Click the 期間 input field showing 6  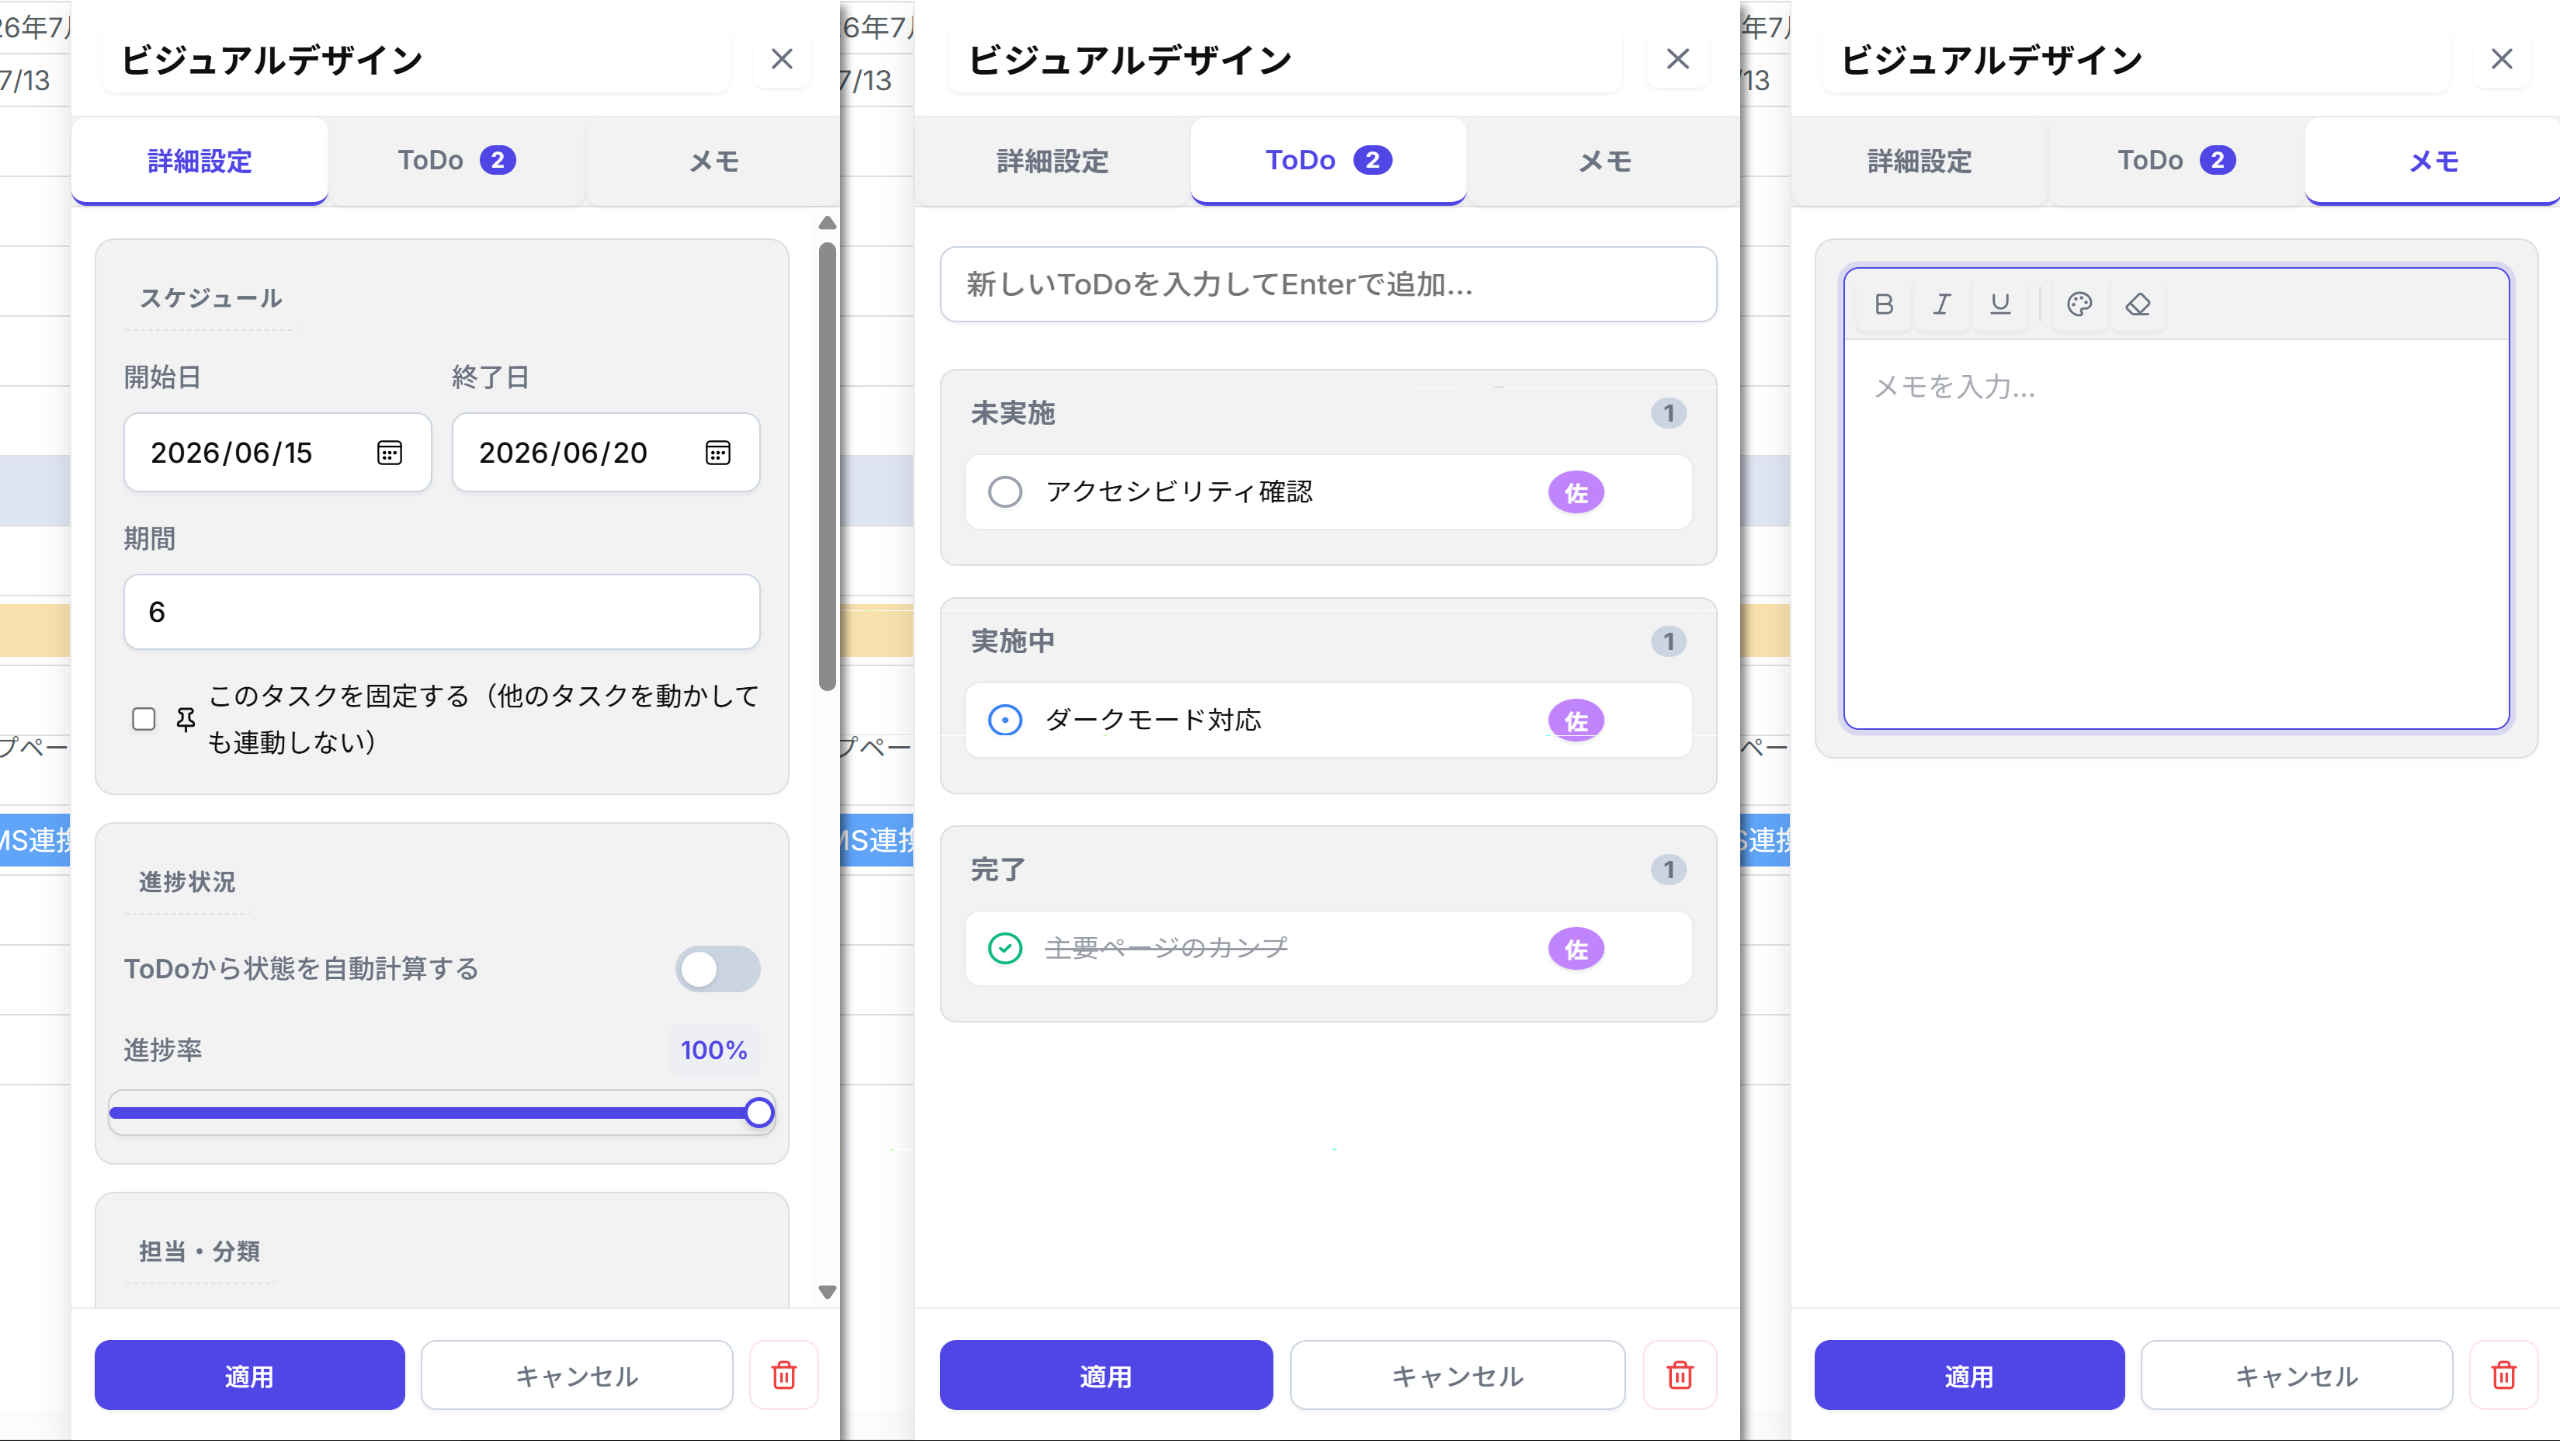442,612
